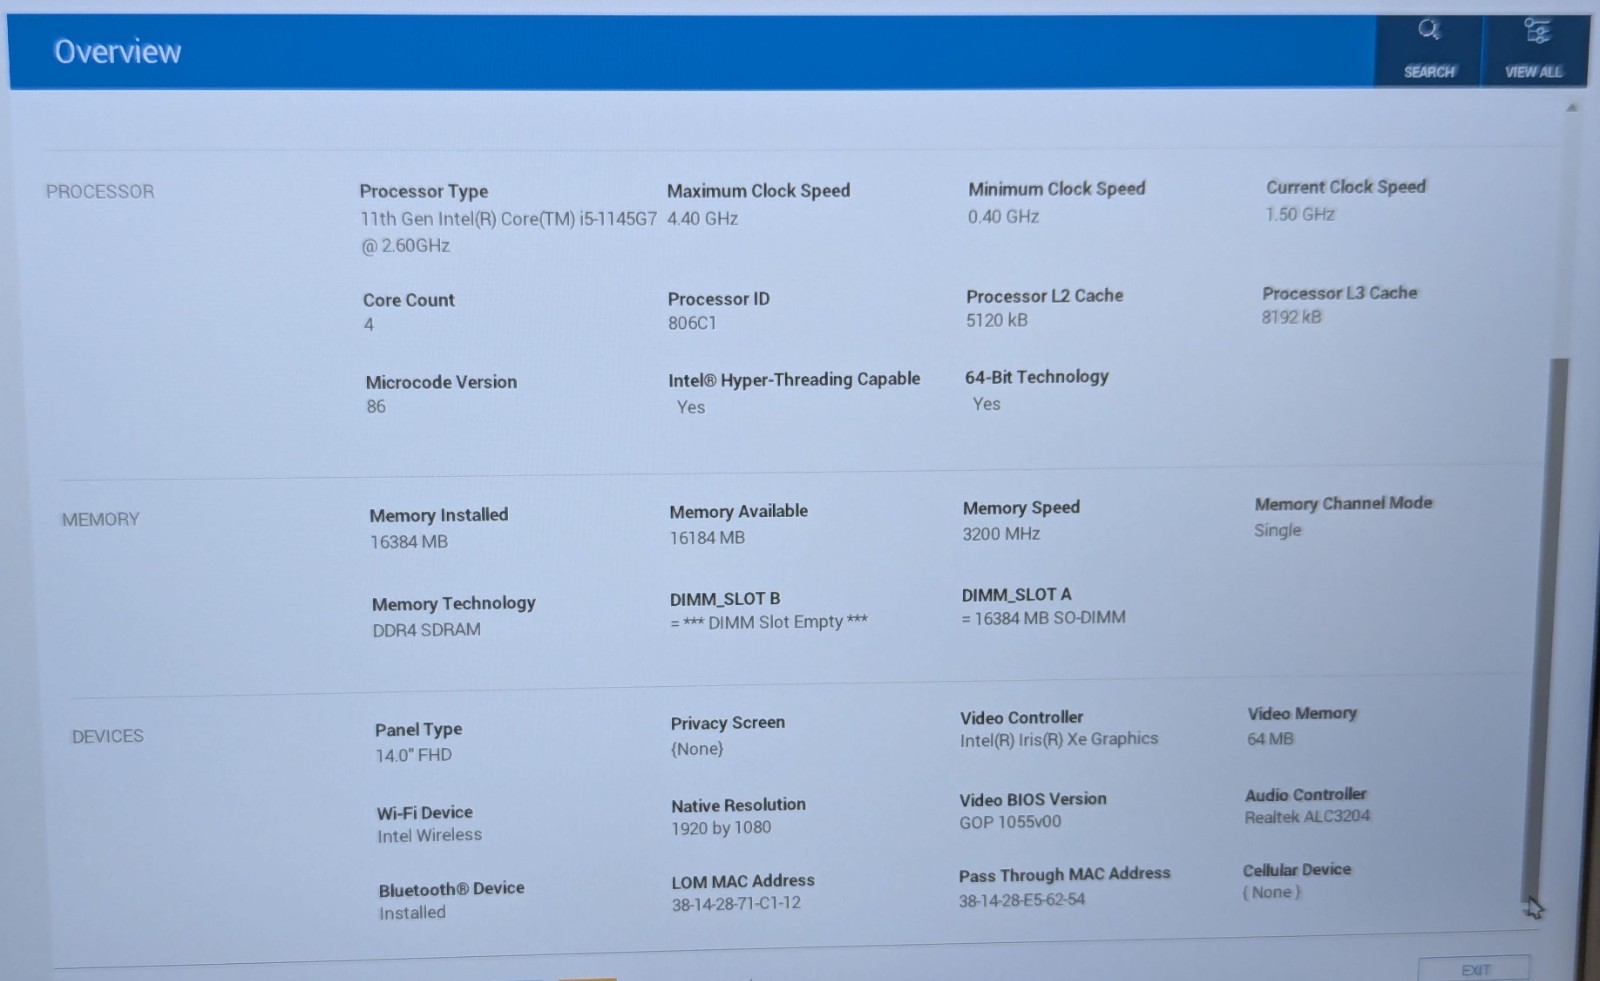Click the 64-Bit Technology label

click(1036, 377)
